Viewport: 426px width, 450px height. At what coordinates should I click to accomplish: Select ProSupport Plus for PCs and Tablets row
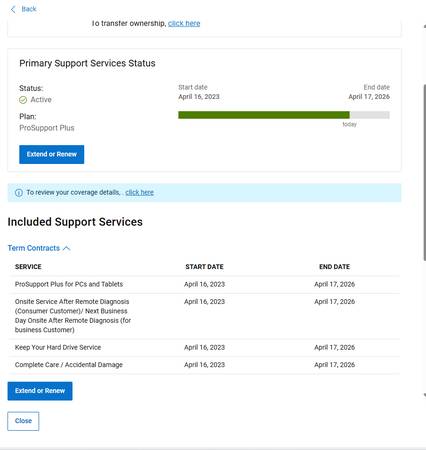[x=204, y=284]
